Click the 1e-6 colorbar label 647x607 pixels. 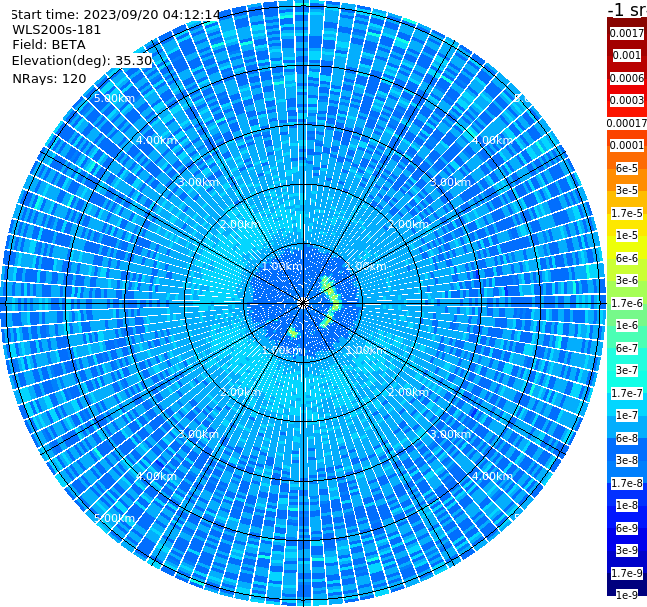pos(627,325)
